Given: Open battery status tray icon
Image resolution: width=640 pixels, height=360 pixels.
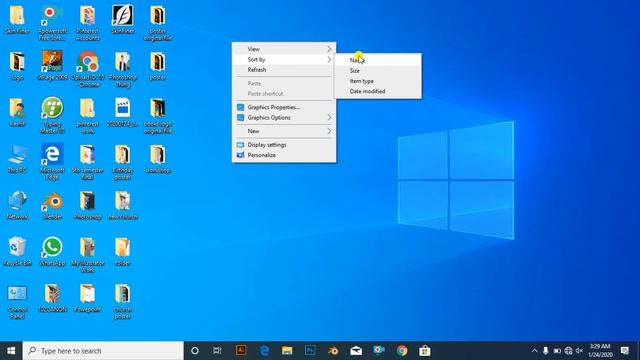Looking at the screenshot, I should point(557,351).
